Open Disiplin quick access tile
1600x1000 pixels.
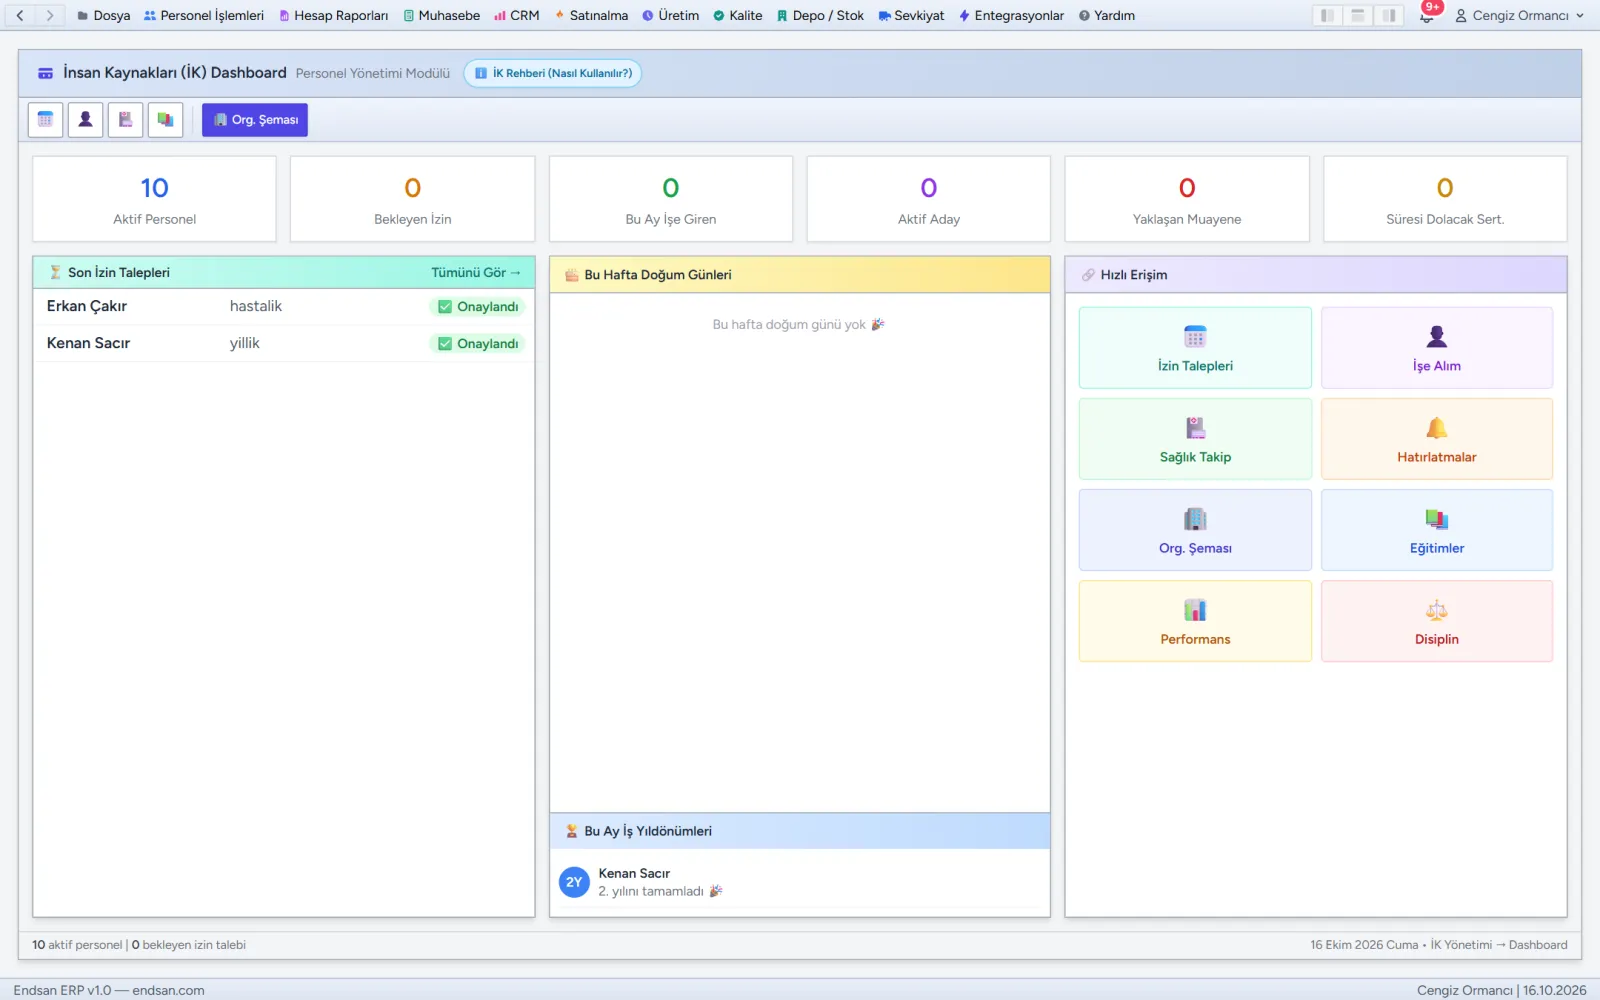(x=1437, y=621)
